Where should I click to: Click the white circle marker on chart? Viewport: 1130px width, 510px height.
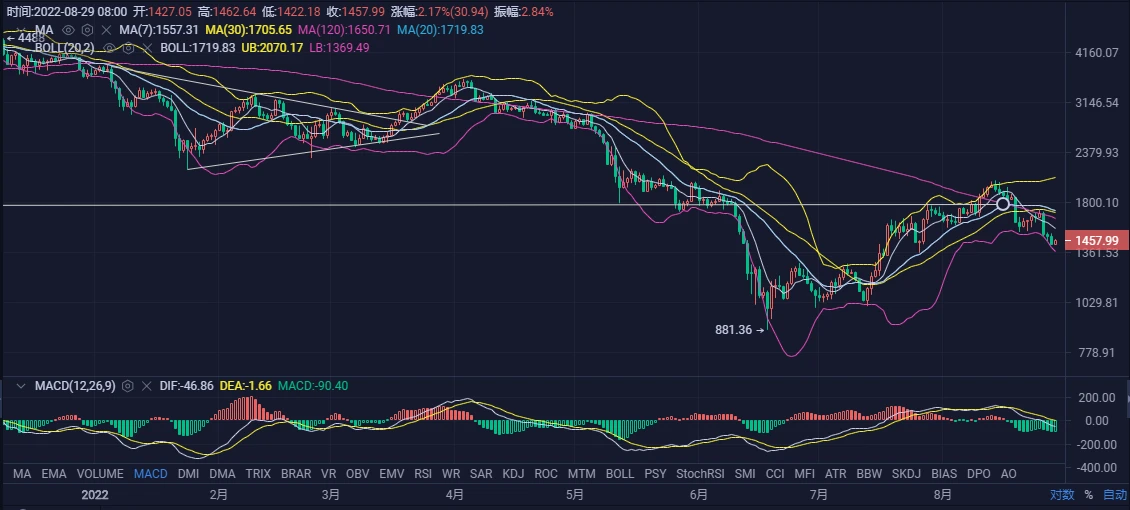tap(1002, 205)
